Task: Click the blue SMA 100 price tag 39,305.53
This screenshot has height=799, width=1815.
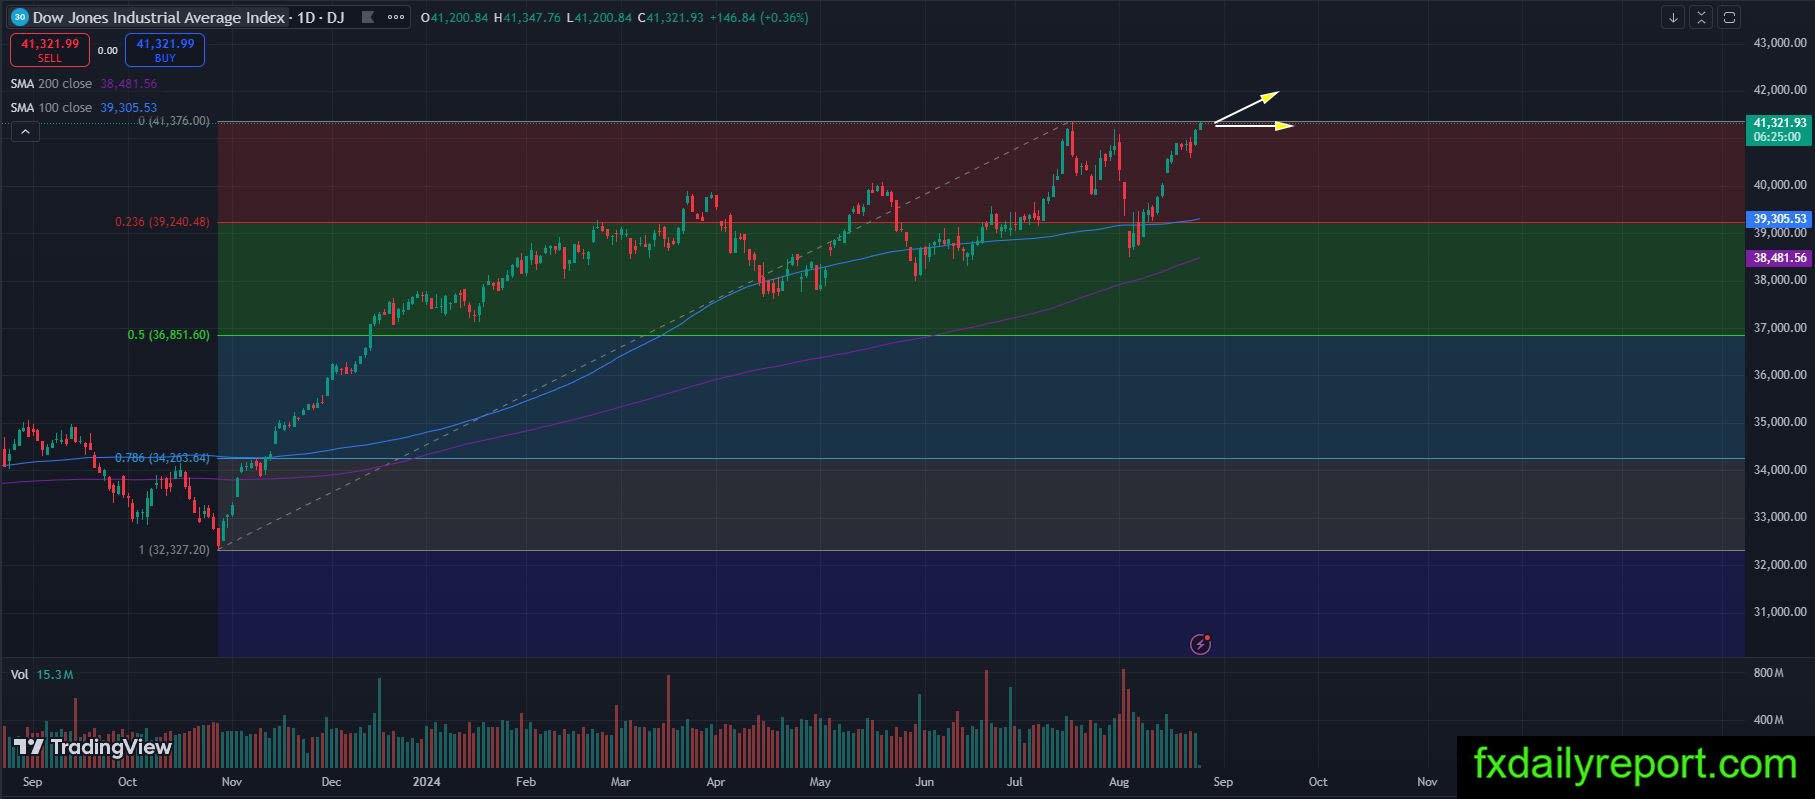Action: point(1779,219)
